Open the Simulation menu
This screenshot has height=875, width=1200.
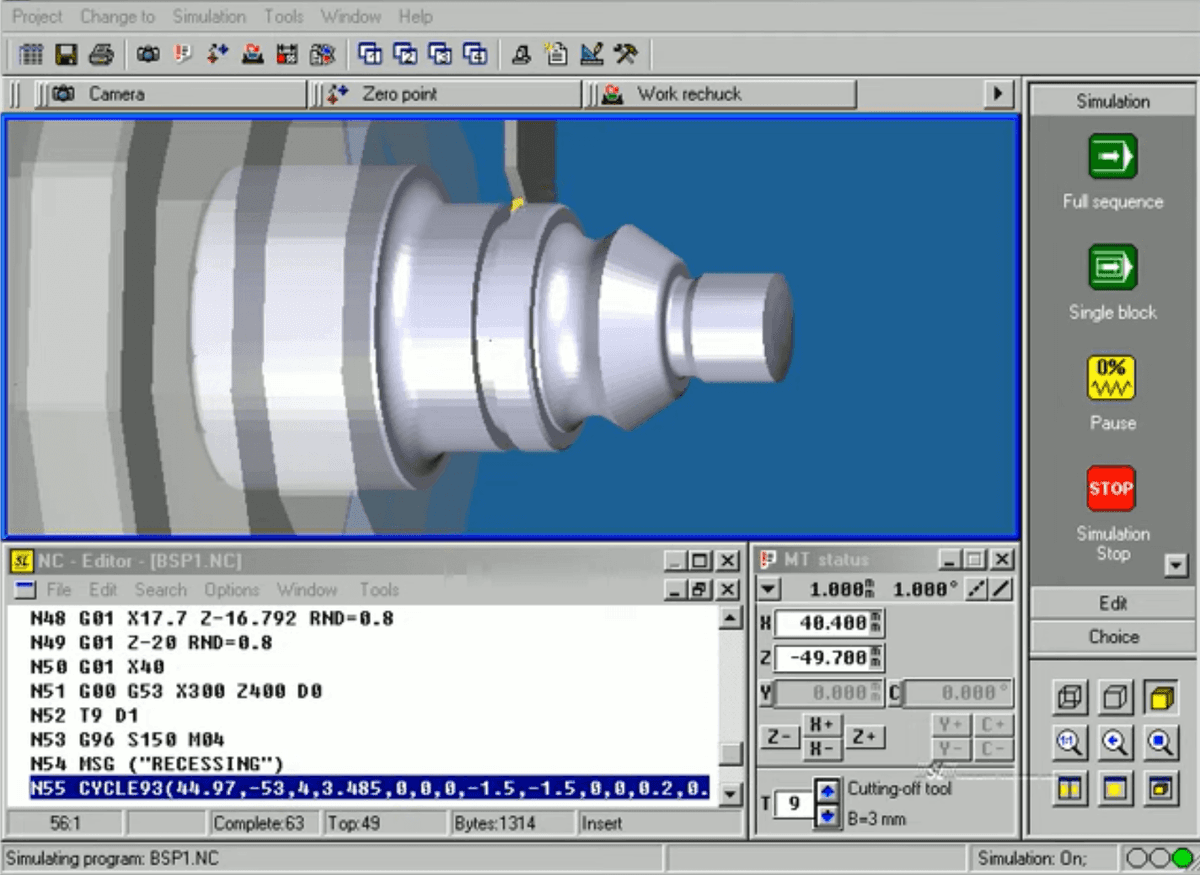pyautogui.click(x=208, y=16)
